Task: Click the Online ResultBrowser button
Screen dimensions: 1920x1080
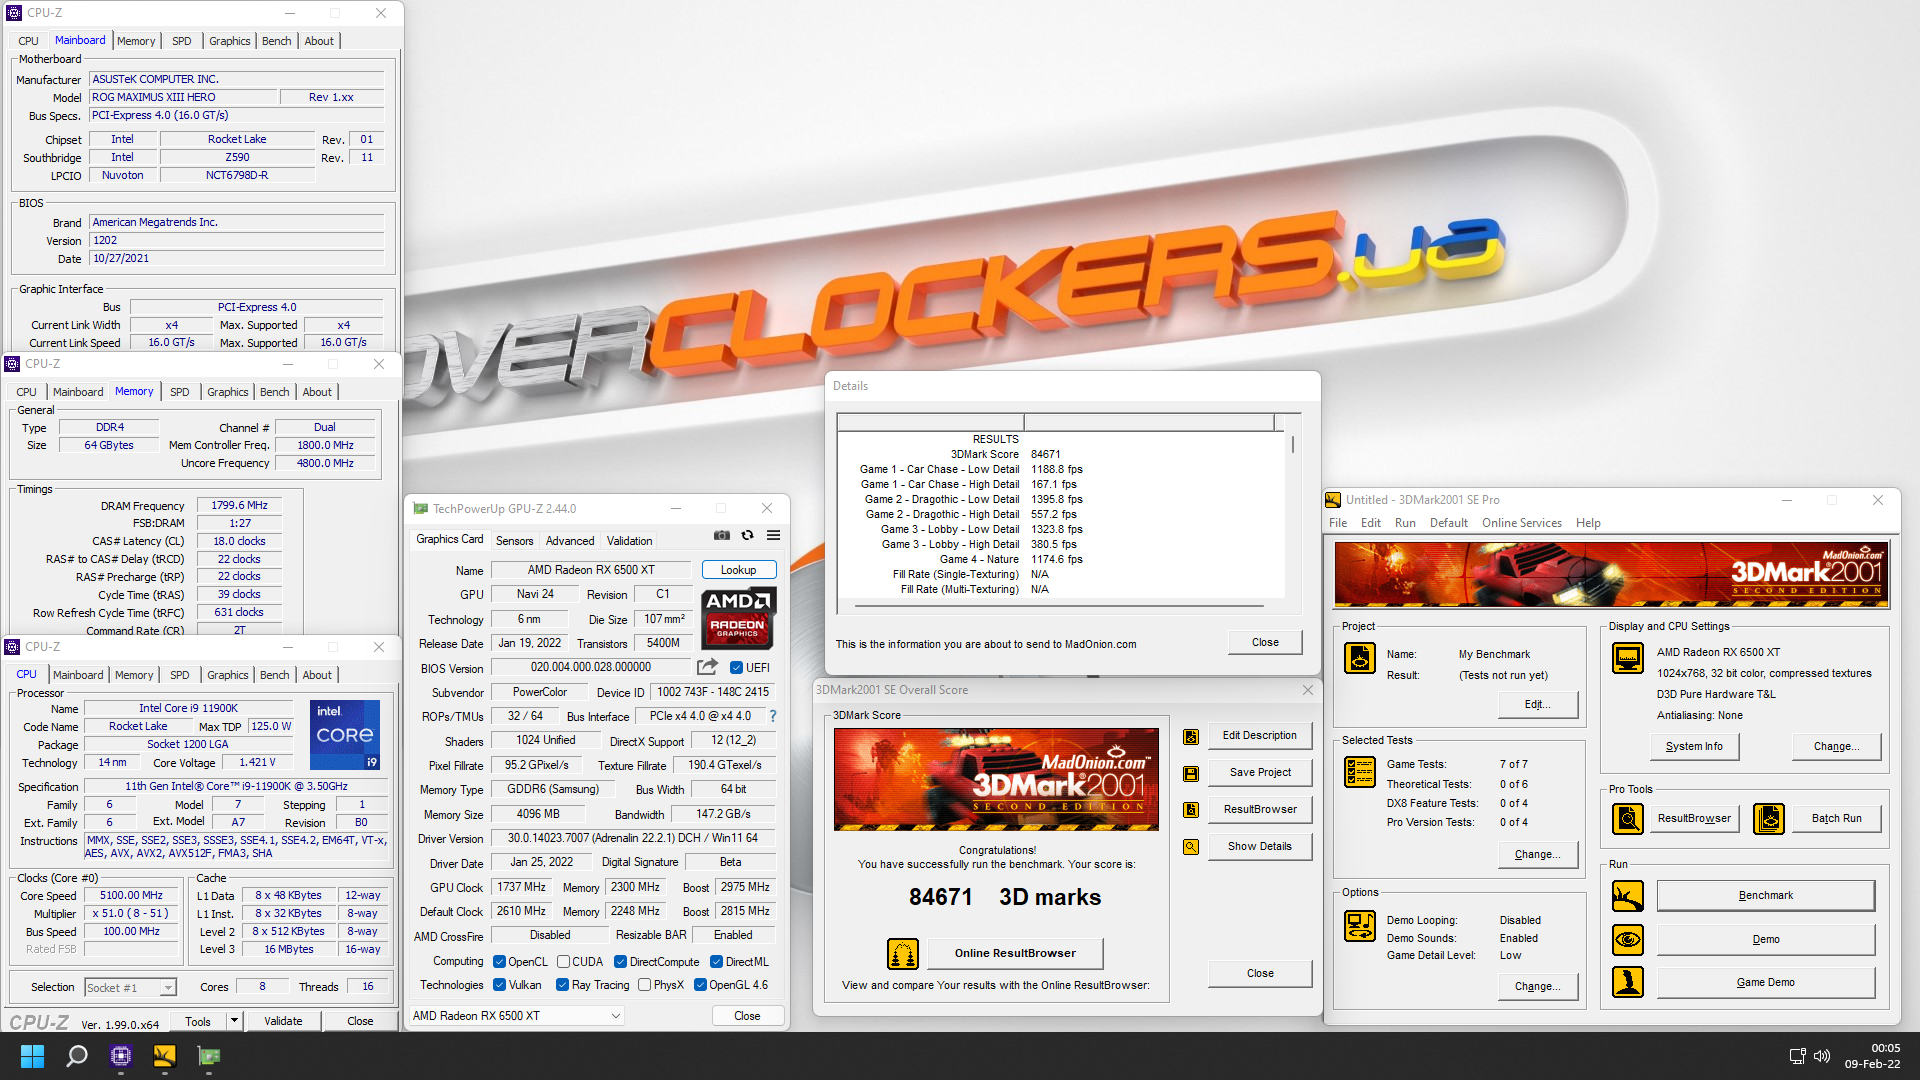Action: click(1015, 954)
